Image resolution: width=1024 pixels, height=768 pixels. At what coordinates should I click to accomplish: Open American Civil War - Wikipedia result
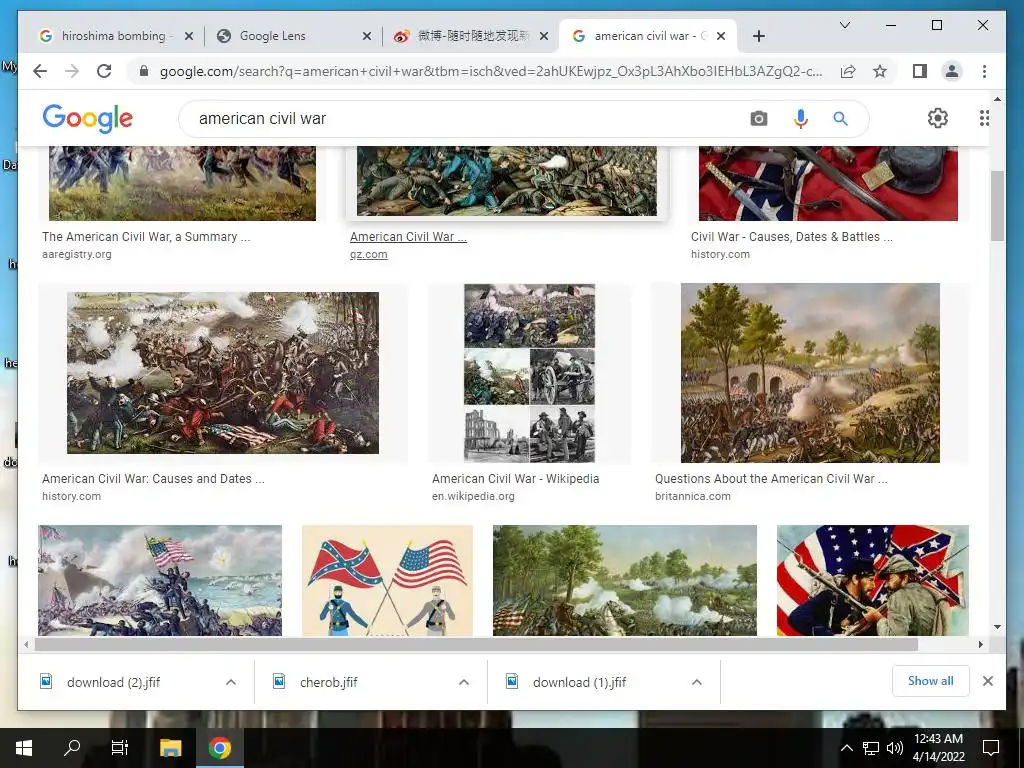(x=515, y=479)
